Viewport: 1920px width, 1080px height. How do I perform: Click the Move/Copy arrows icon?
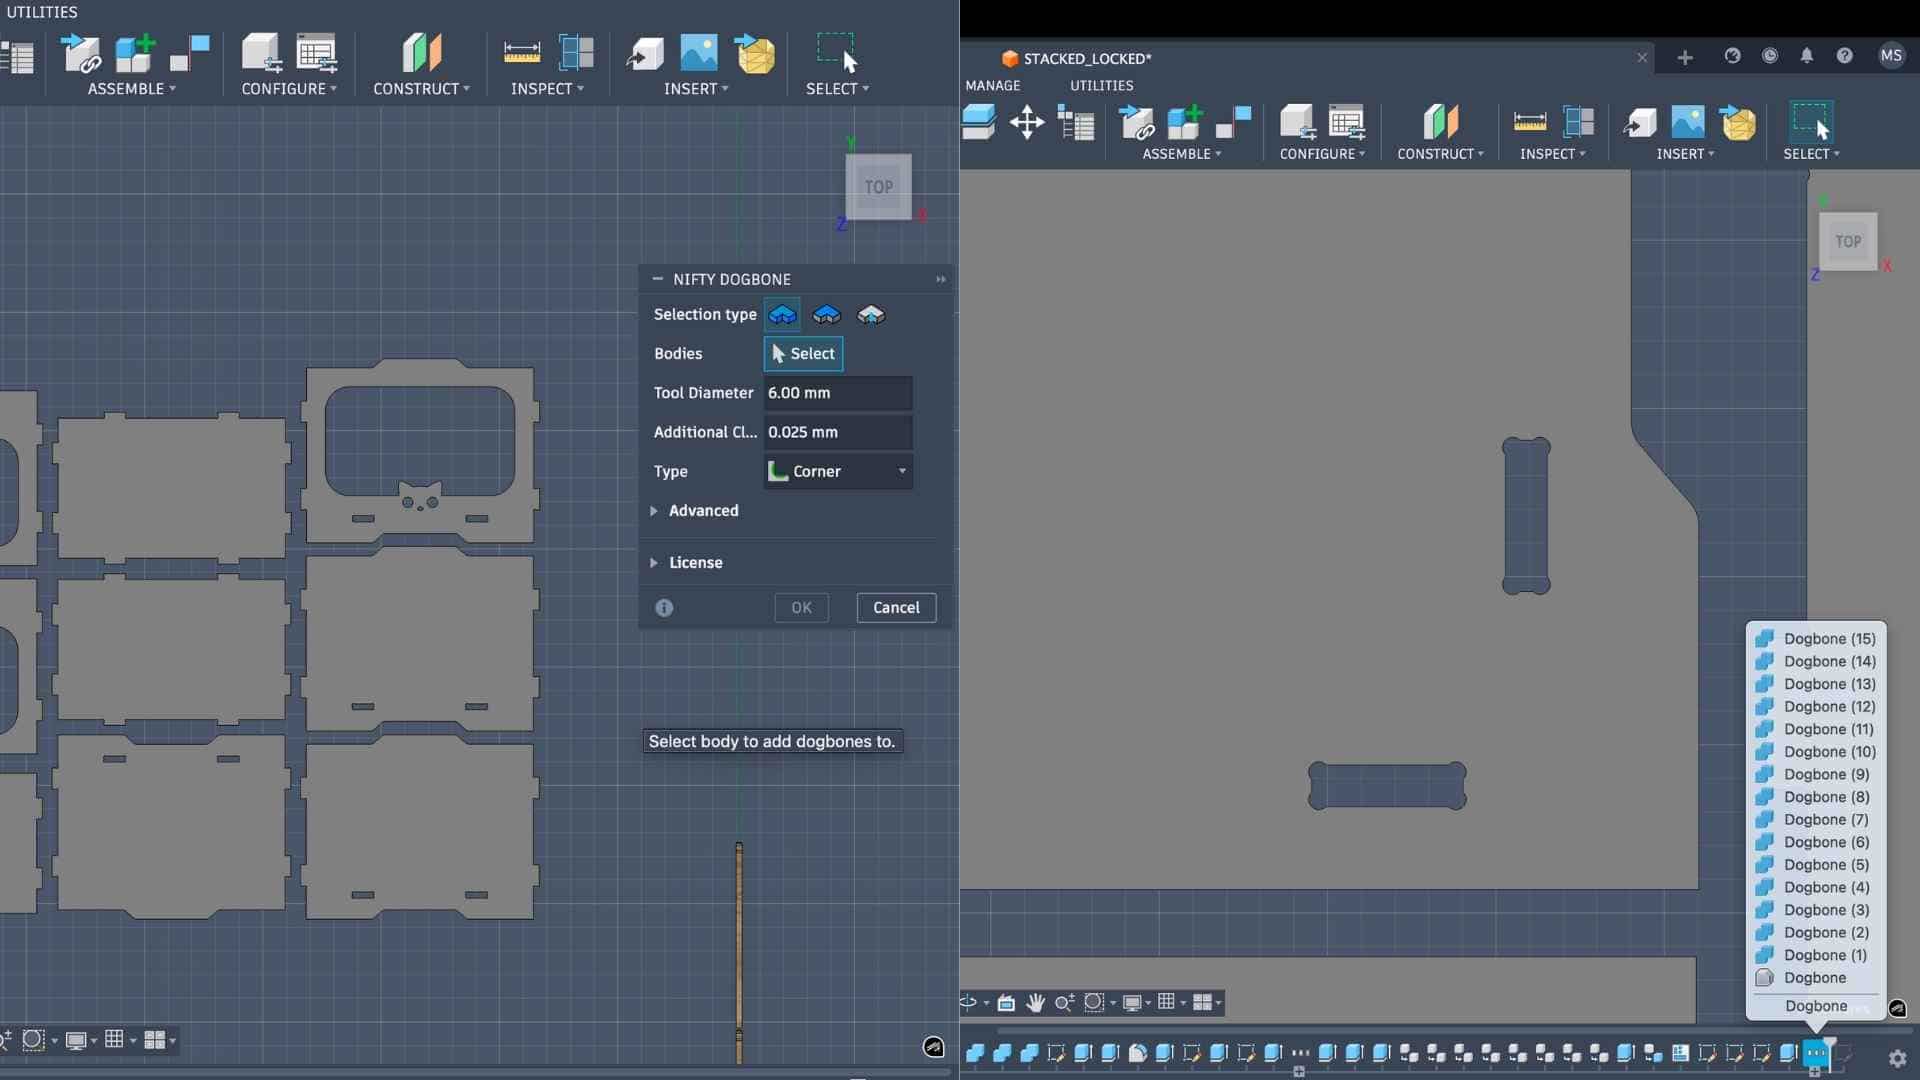[1027, 123]
